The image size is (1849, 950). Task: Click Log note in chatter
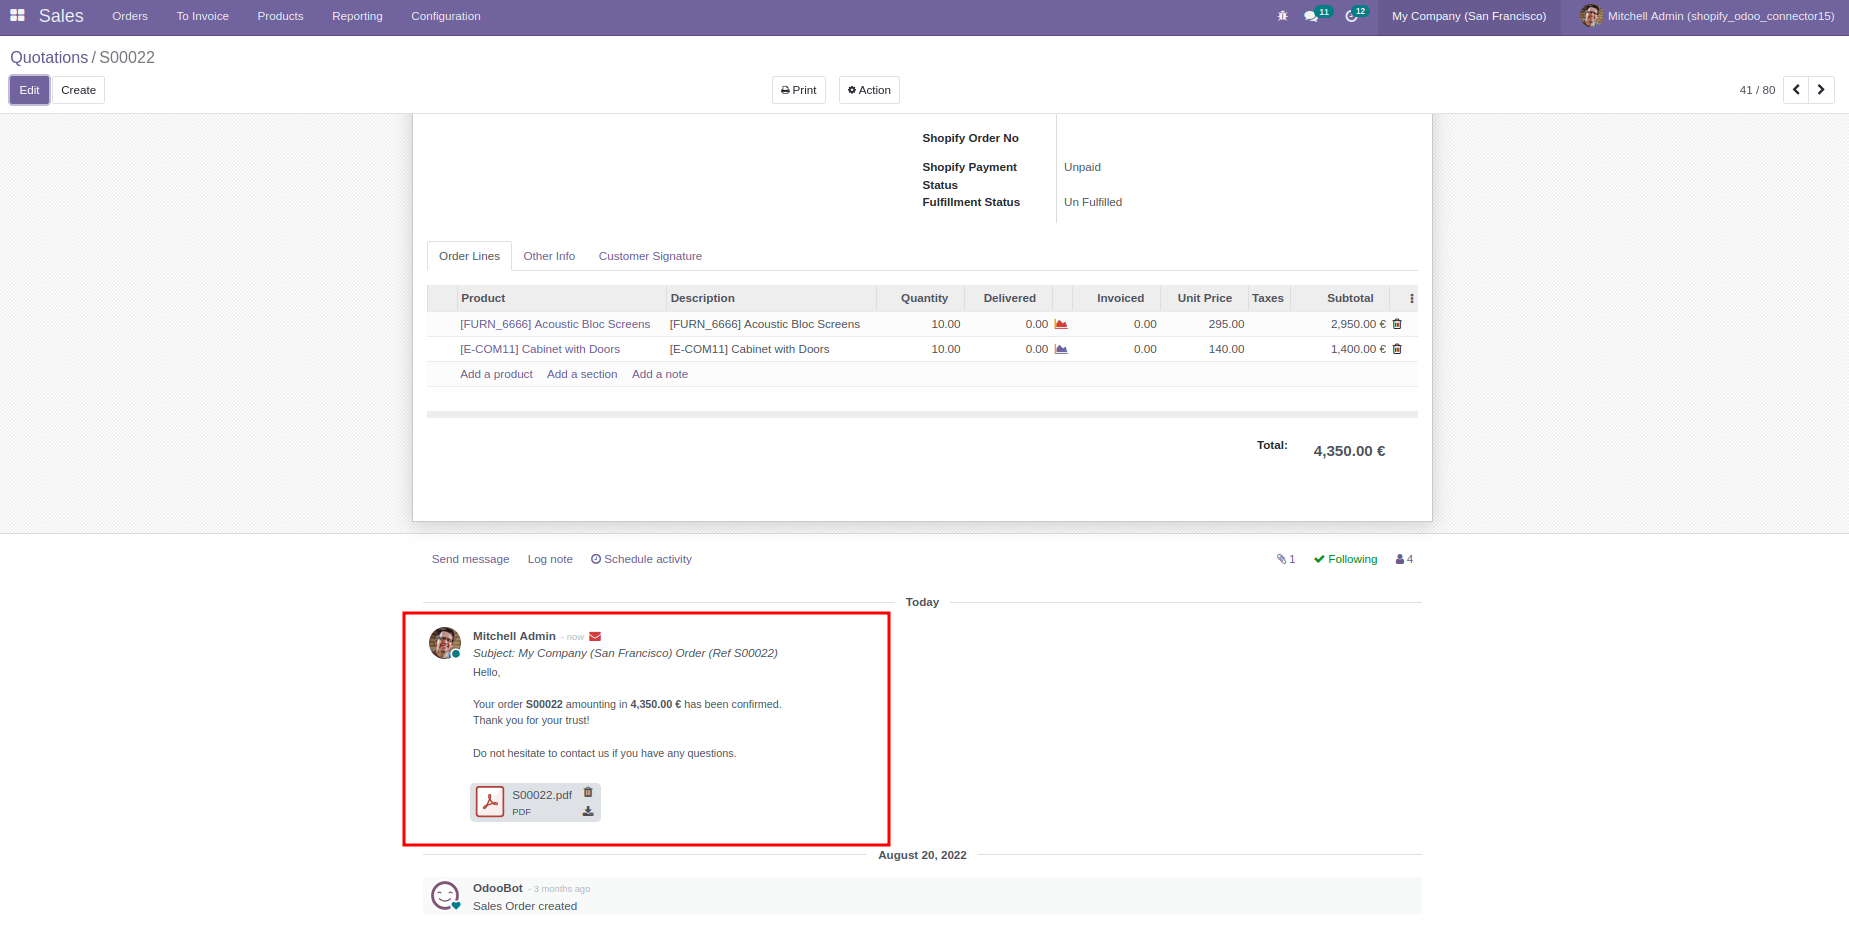550,559
